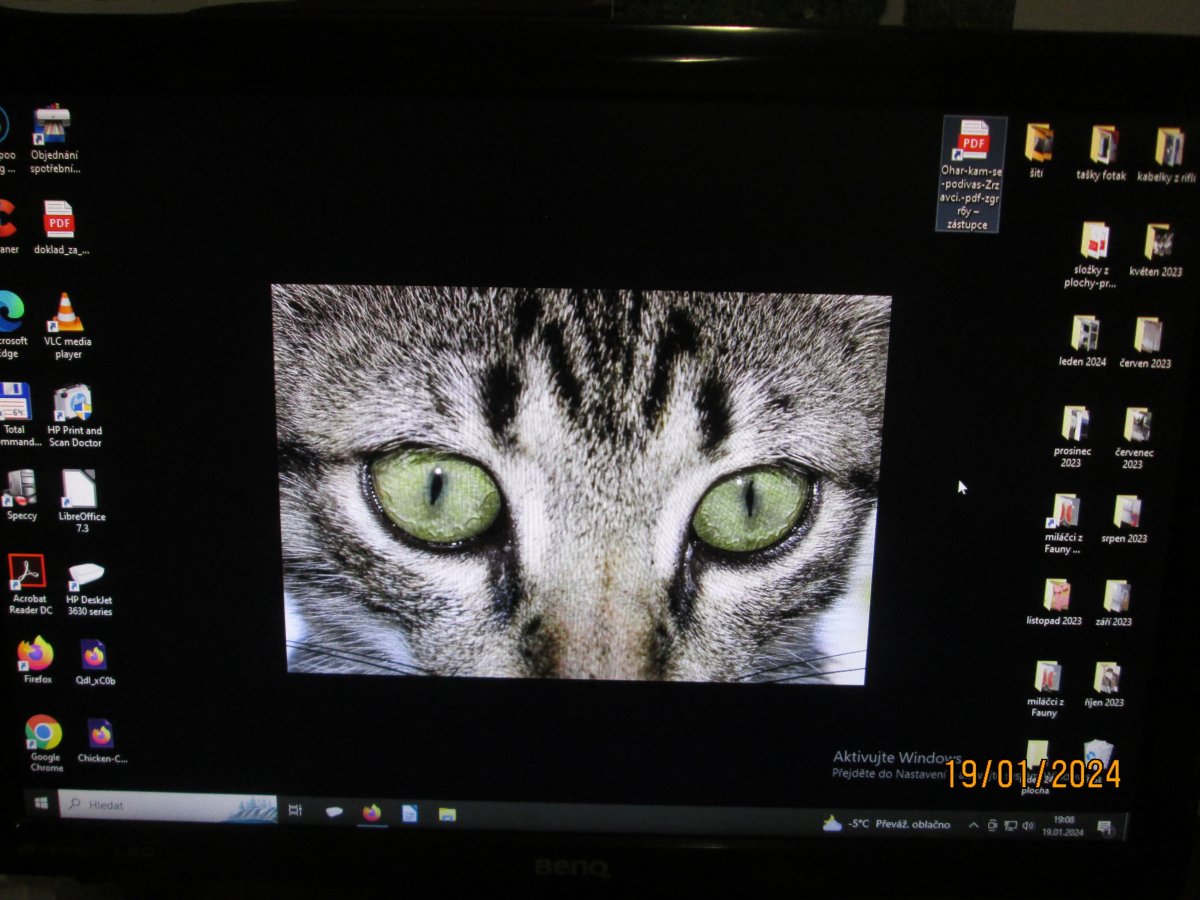Open the 'leden 2024' folder
This screenshot has width=1200, height=900.
(x=1084, y=333)
